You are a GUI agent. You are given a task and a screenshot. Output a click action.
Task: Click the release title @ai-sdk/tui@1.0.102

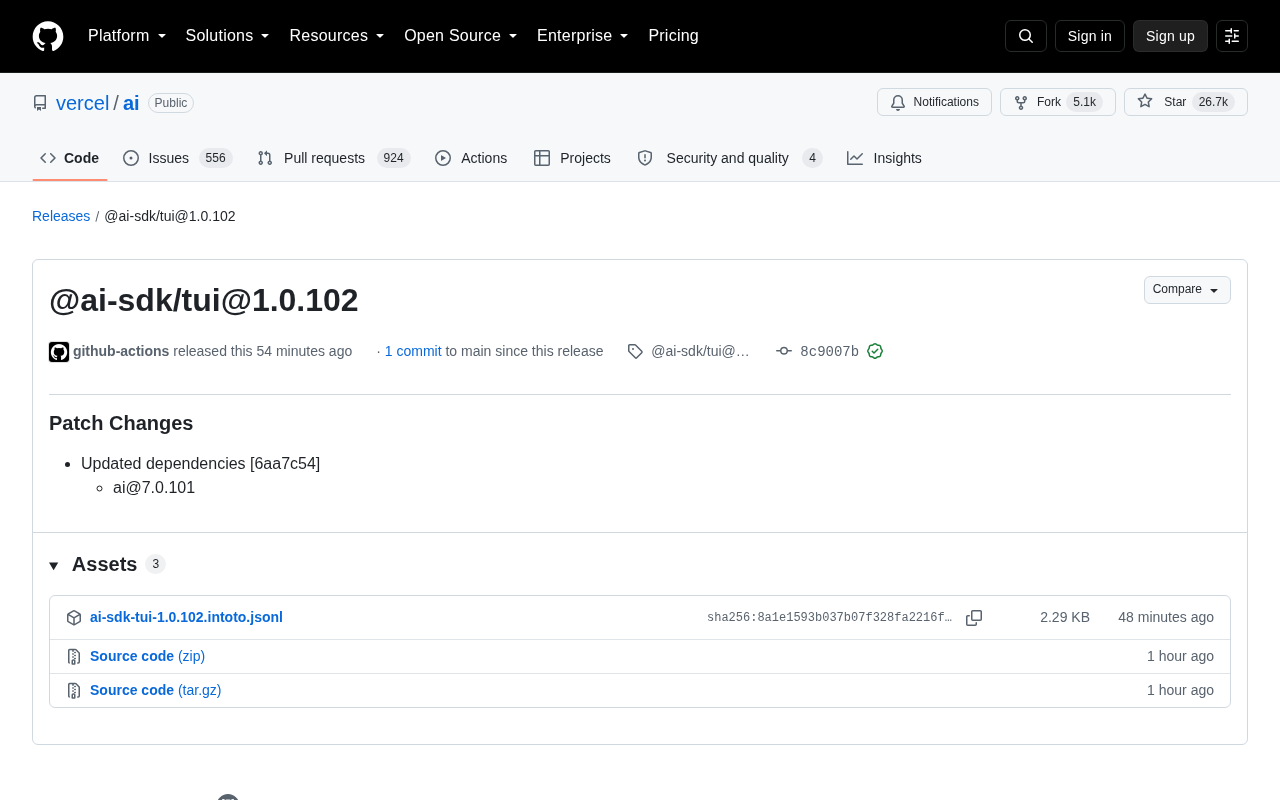204,300
